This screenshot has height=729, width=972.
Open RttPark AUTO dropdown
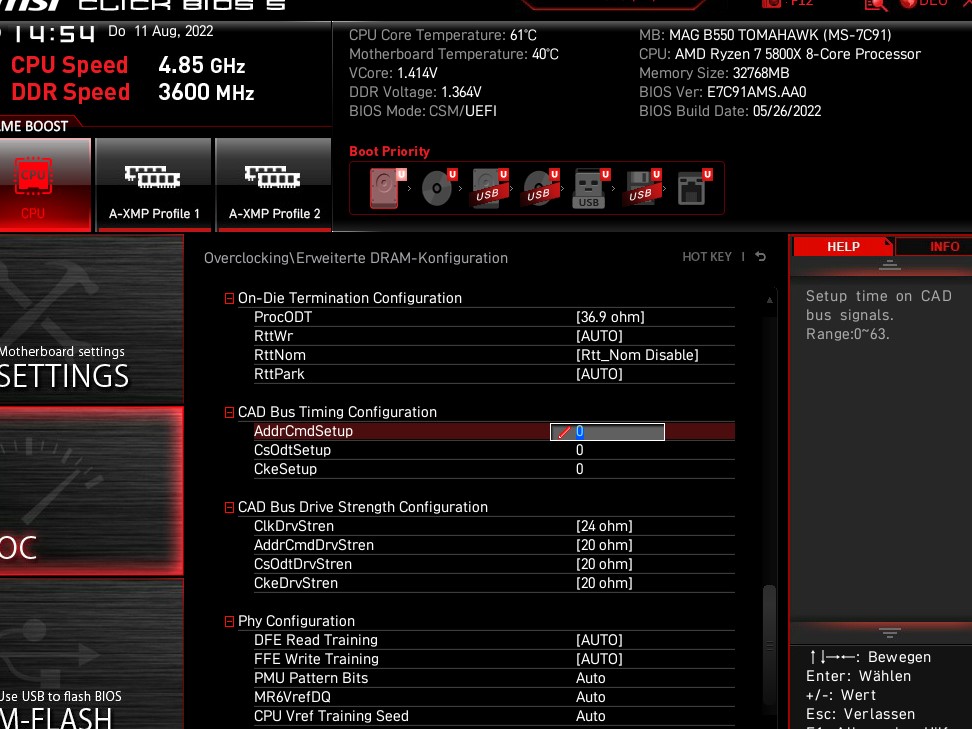tap(599, 374)
